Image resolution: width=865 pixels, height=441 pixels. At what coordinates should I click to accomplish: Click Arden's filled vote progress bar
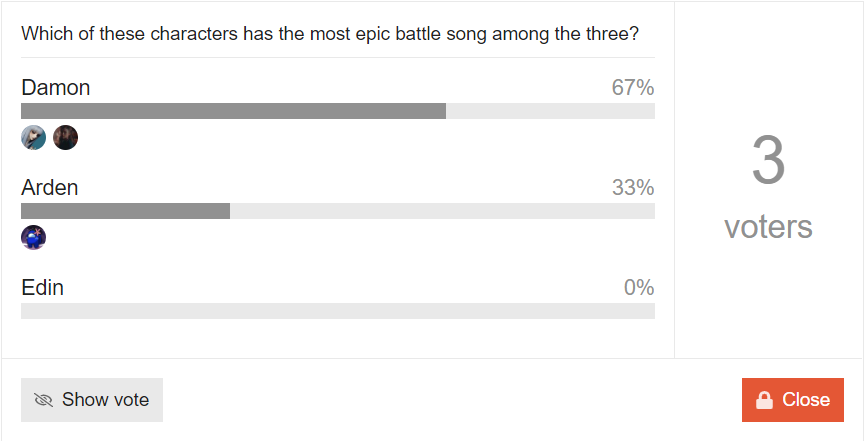pos(125,211)
